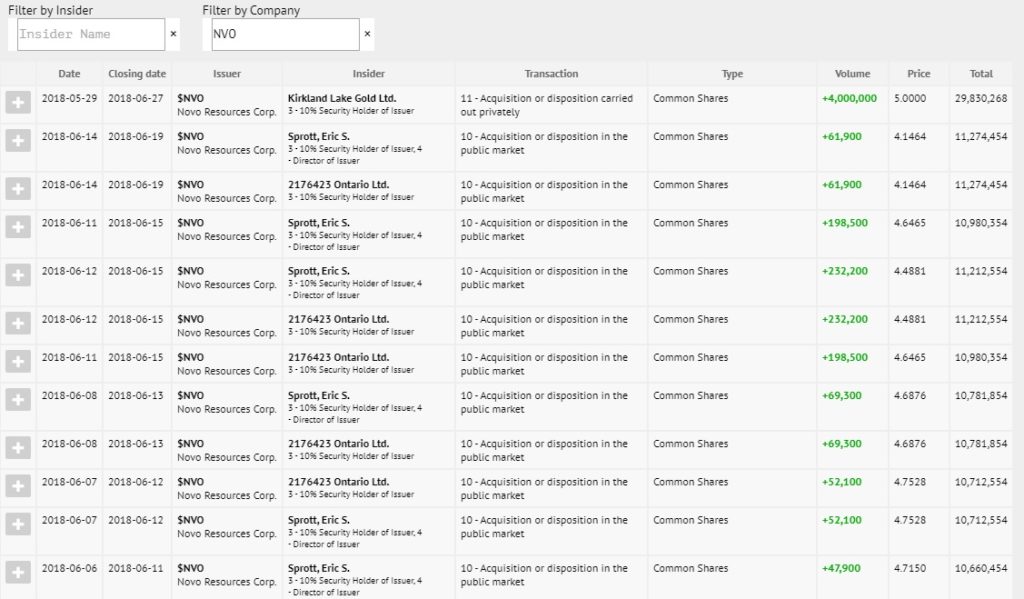1024x599 pixels.
Task: Click $NVO issuer in the Kirkland Lake row
Action: [x=191, y=98]
